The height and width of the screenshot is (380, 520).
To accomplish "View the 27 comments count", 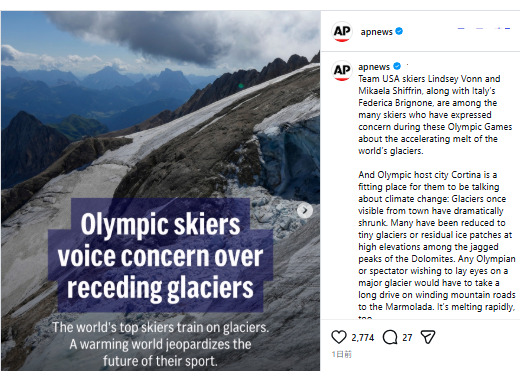I will [x=407, y=338].
